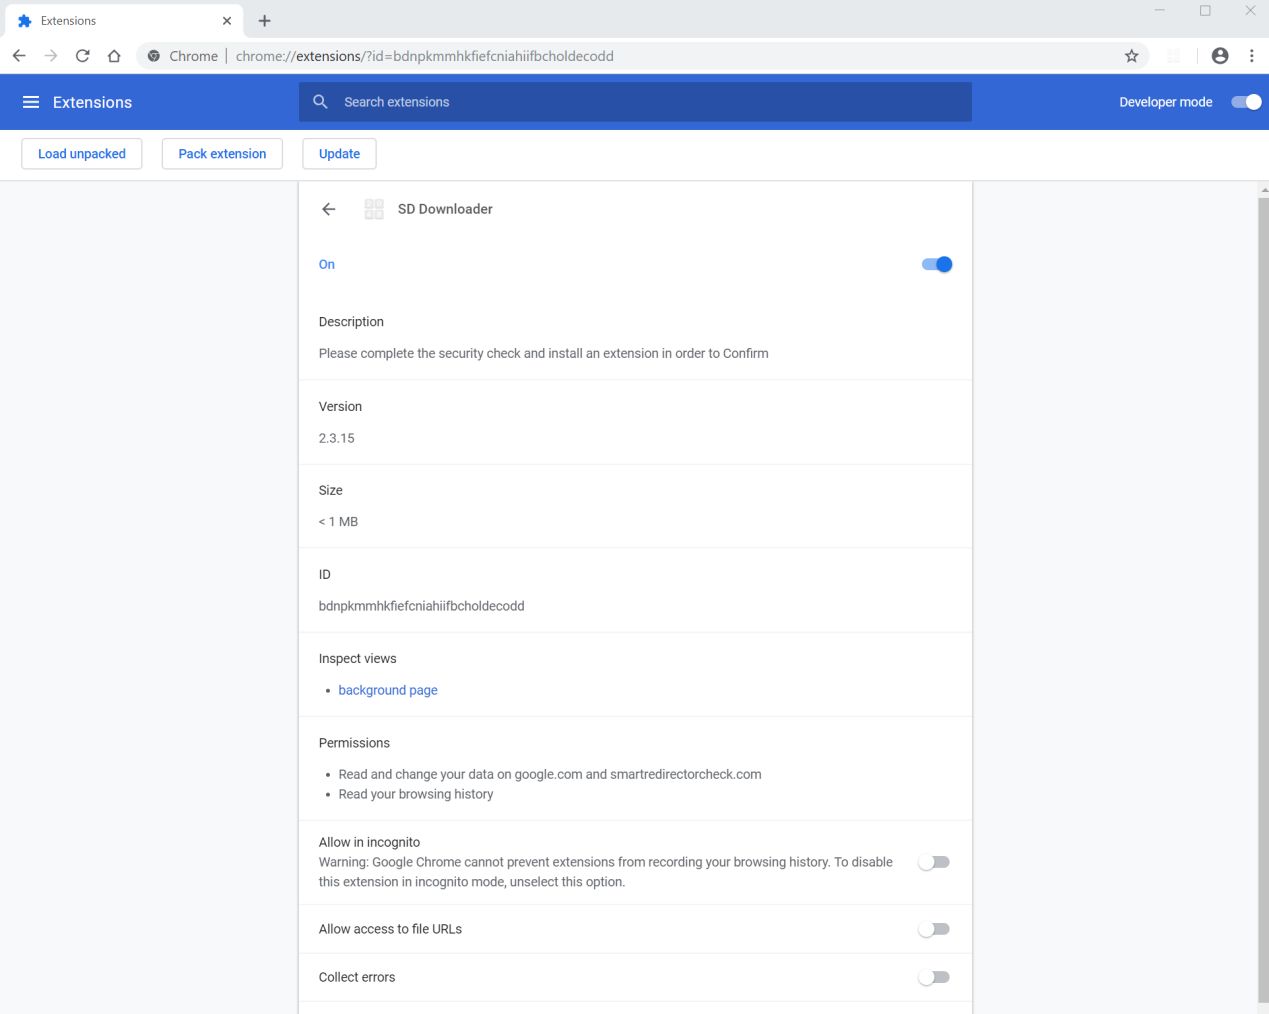This screenshot has width=1269, height=1014.
Task: Click the Extensions header title
Action: 92,102
